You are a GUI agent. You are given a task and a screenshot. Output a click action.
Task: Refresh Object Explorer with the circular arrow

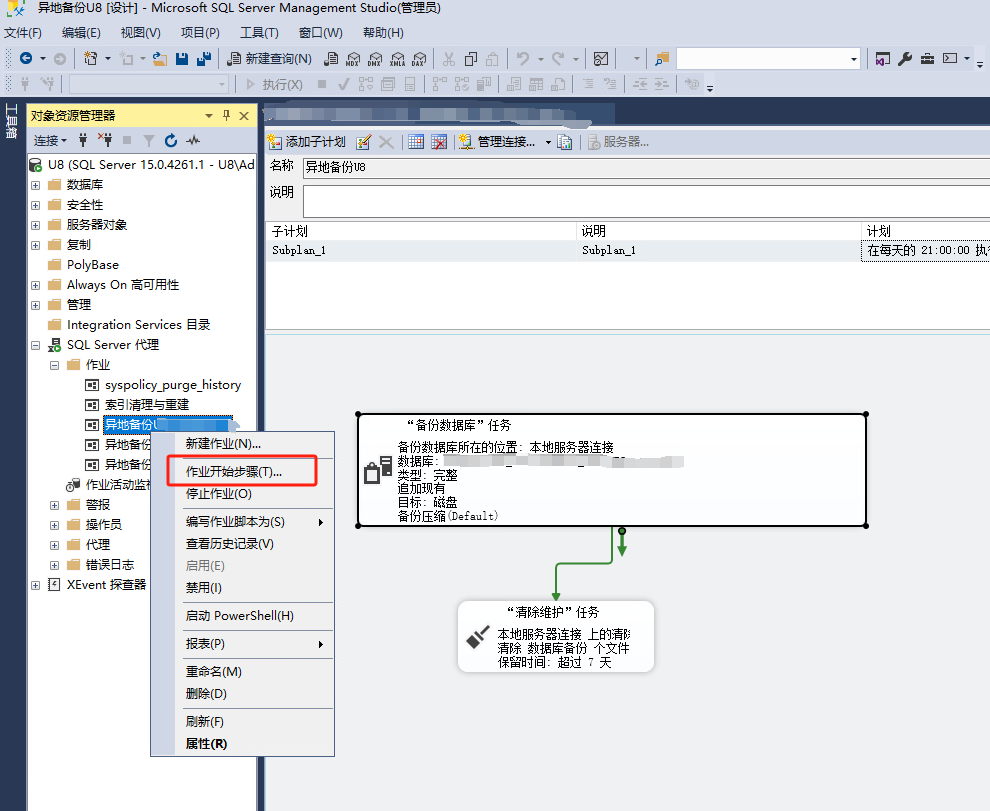point(170,140)
